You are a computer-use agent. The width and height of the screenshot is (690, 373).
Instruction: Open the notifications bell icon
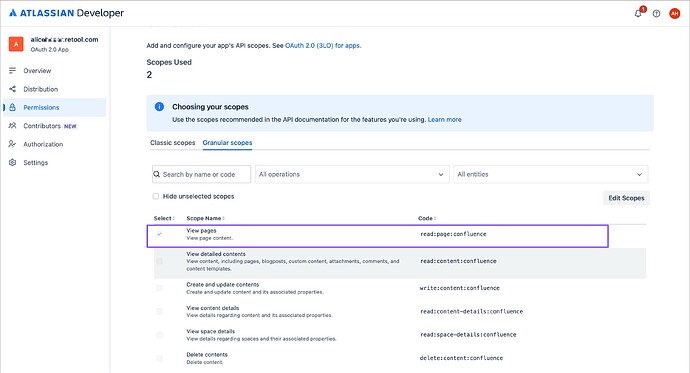[x=638, y=14]
